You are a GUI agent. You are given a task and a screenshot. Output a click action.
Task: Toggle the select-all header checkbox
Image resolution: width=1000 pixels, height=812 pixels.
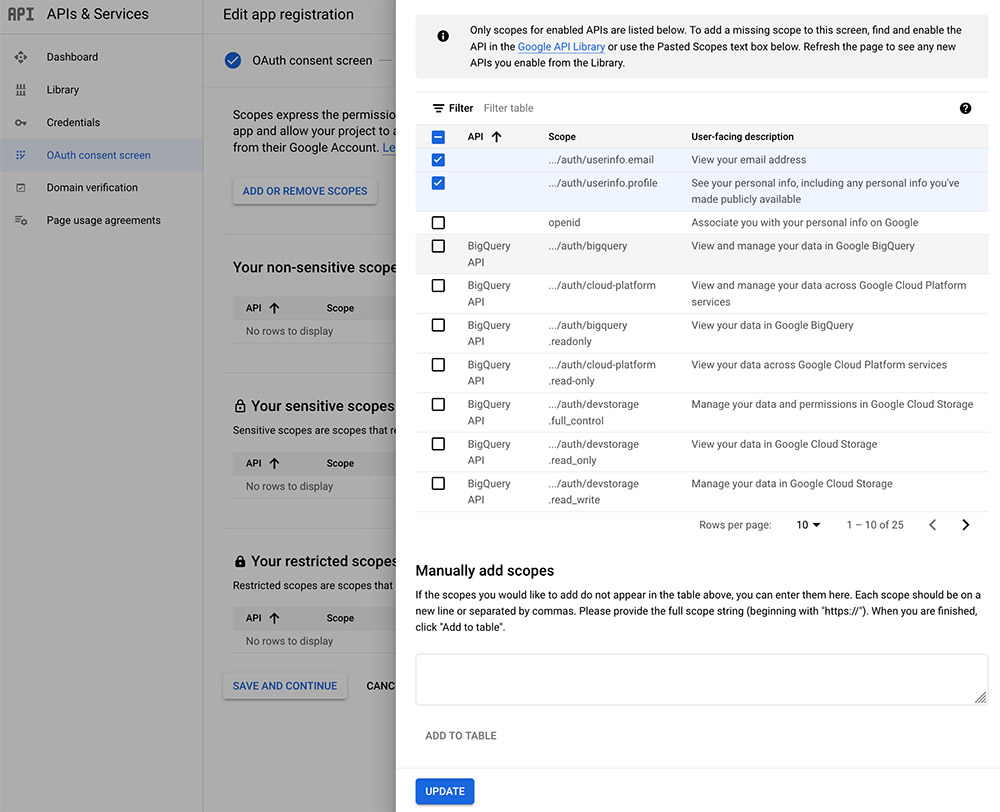coord(438,137)
